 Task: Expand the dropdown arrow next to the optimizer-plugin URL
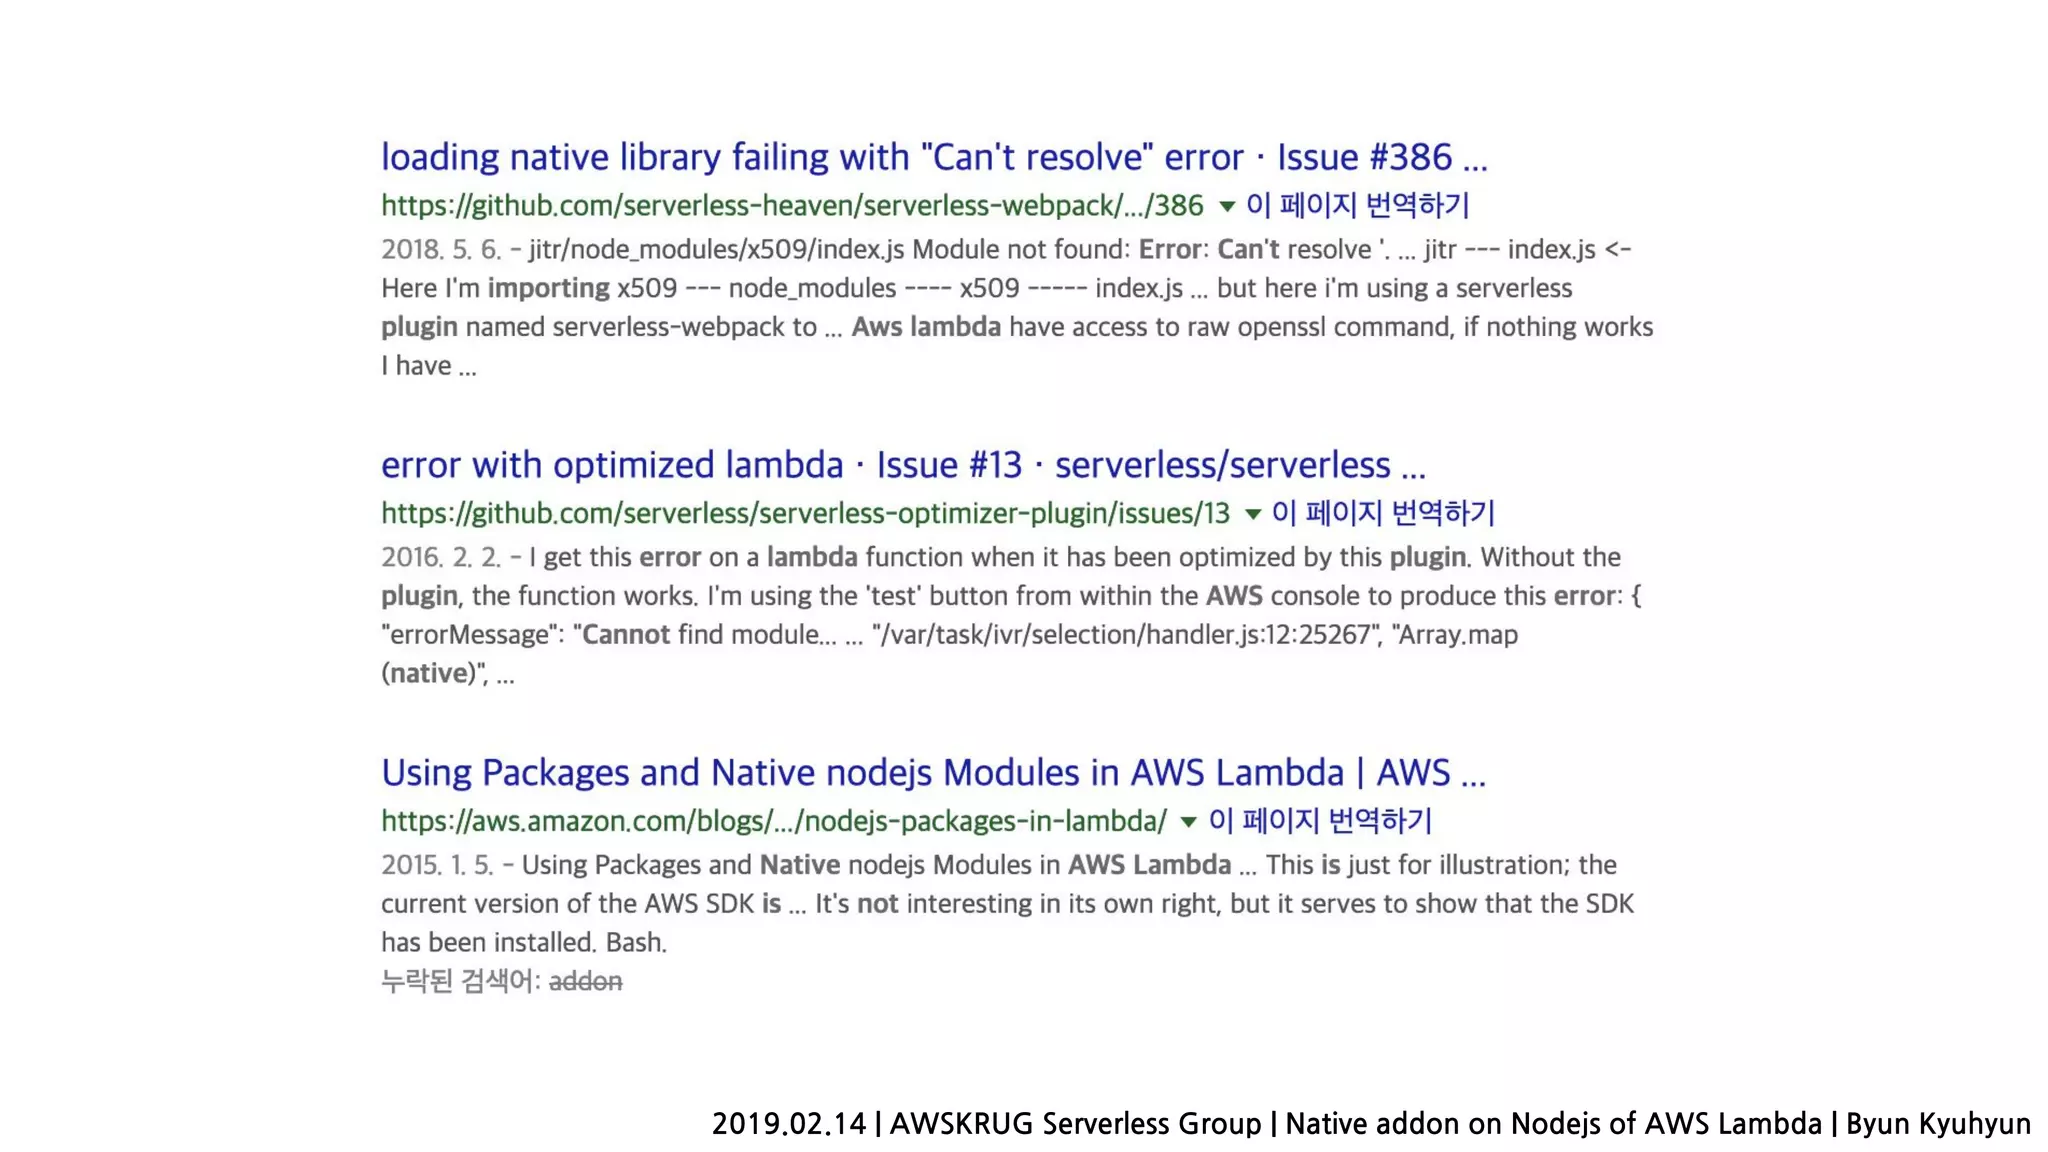(x=1252, y=514)
